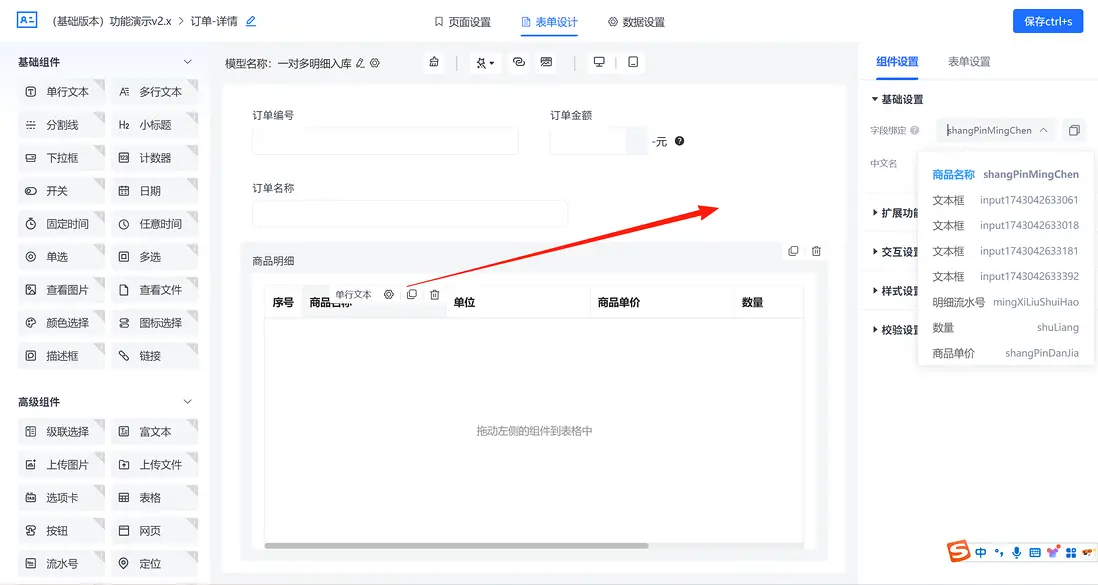This screenshot has width=1098, height=585.
Task: Click the link/association icon in top toolbar
Action: pyautogui.click(x=518, y=61)
